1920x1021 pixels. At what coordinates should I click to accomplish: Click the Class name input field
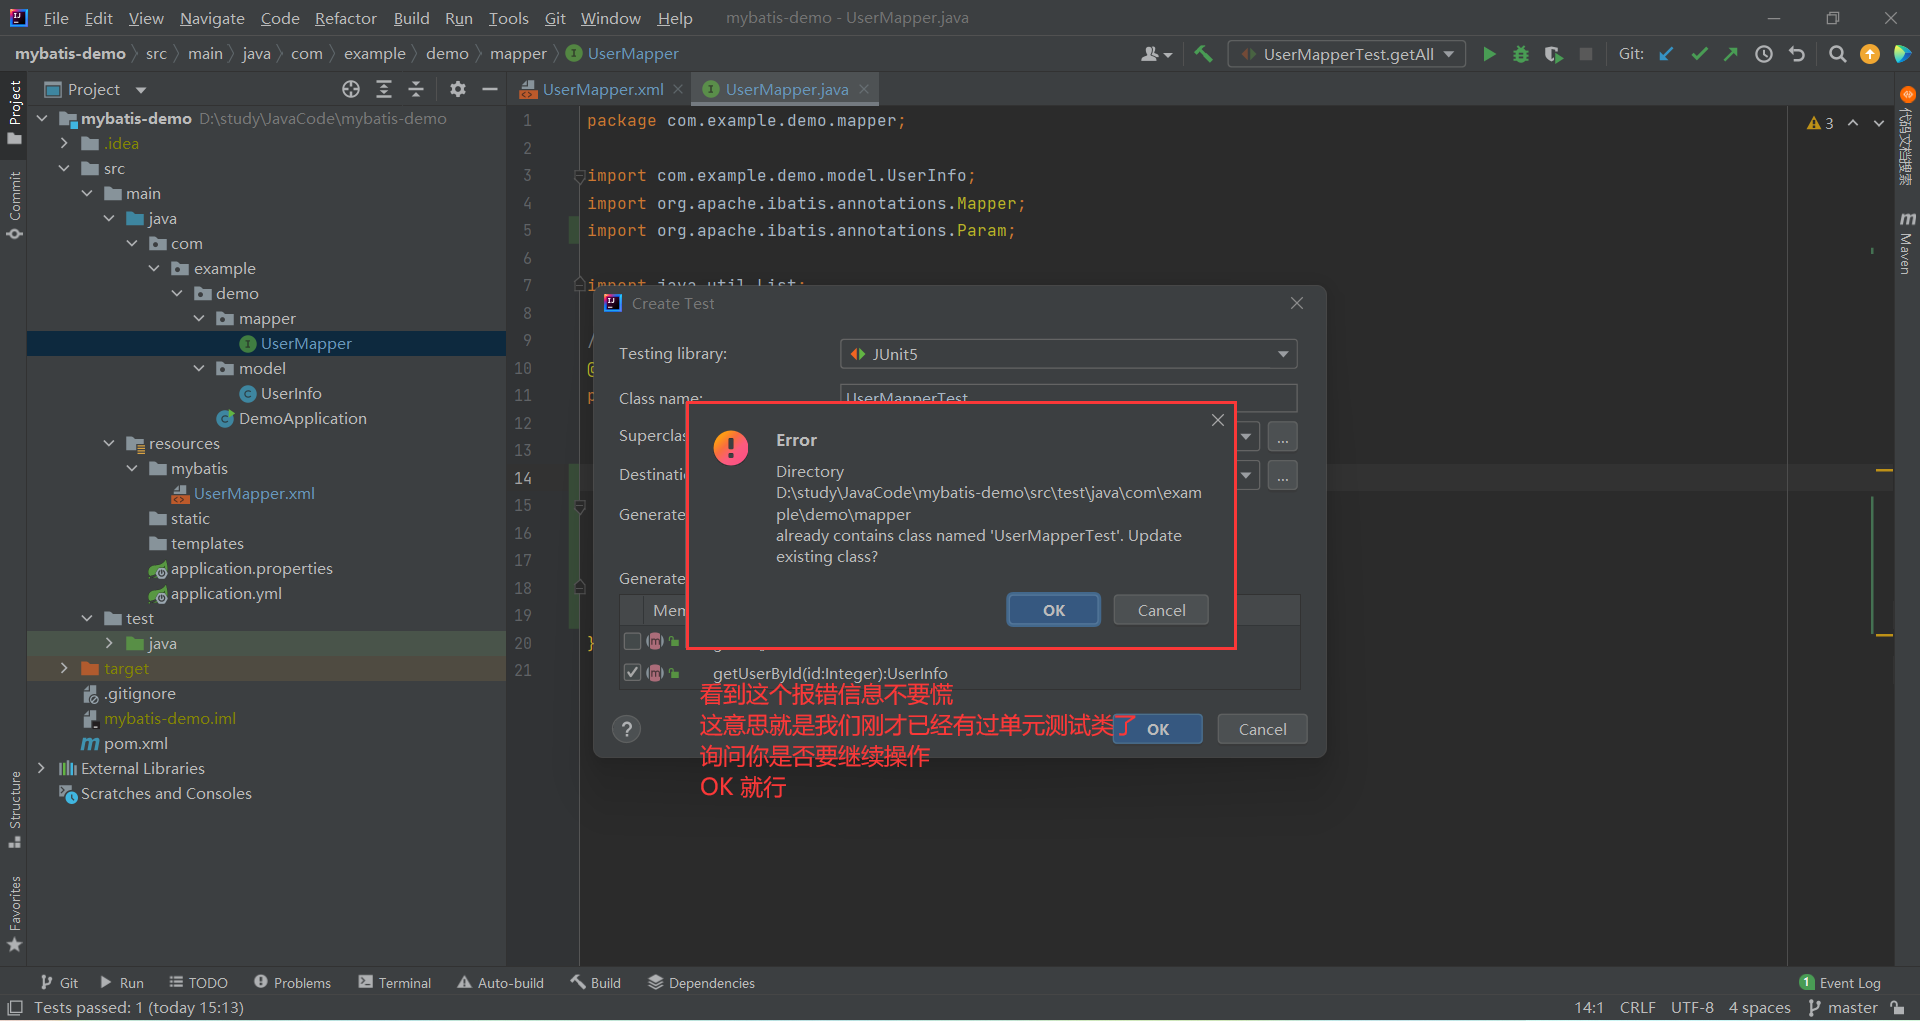pyautogui.click(x=1068, y=397)
